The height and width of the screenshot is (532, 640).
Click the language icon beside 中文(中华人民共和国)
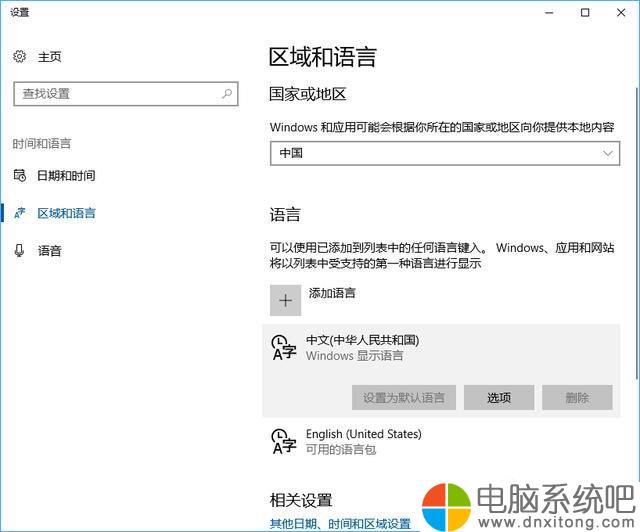pos(284,347)
